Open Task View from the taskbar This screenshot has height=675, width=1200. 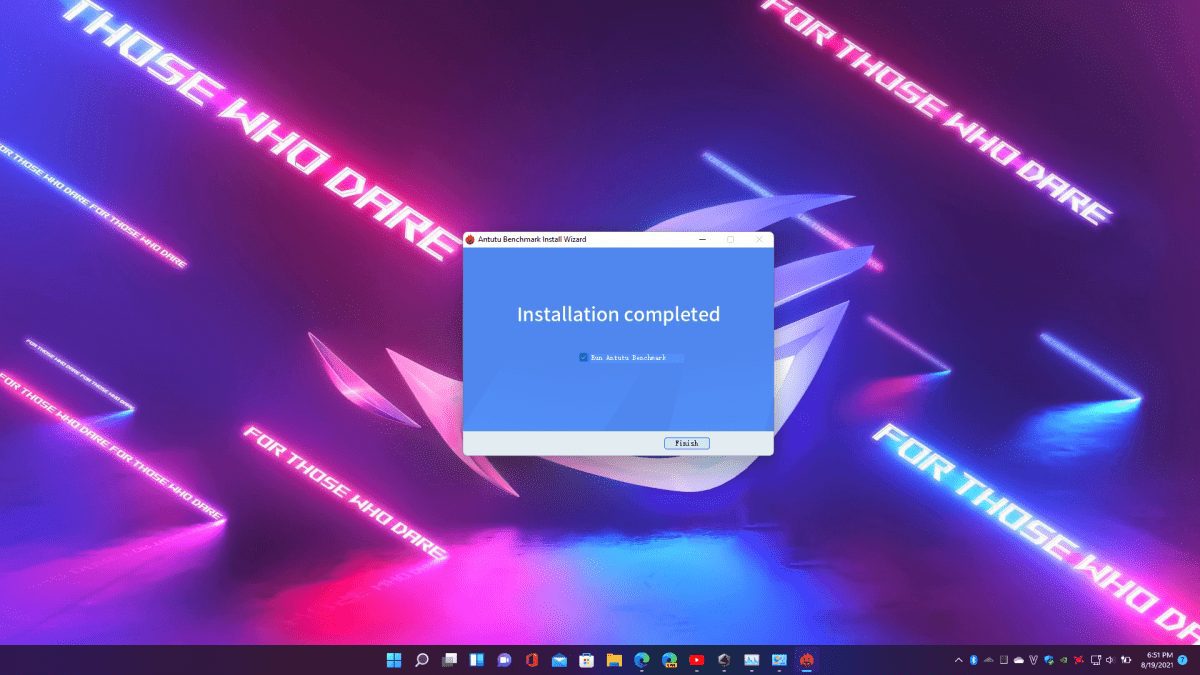coord(449,660)
